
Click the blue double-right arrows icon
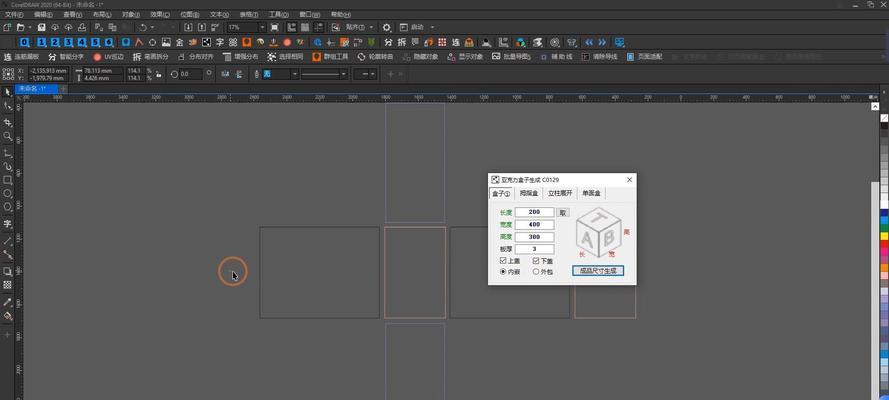[x=602, y=42]
